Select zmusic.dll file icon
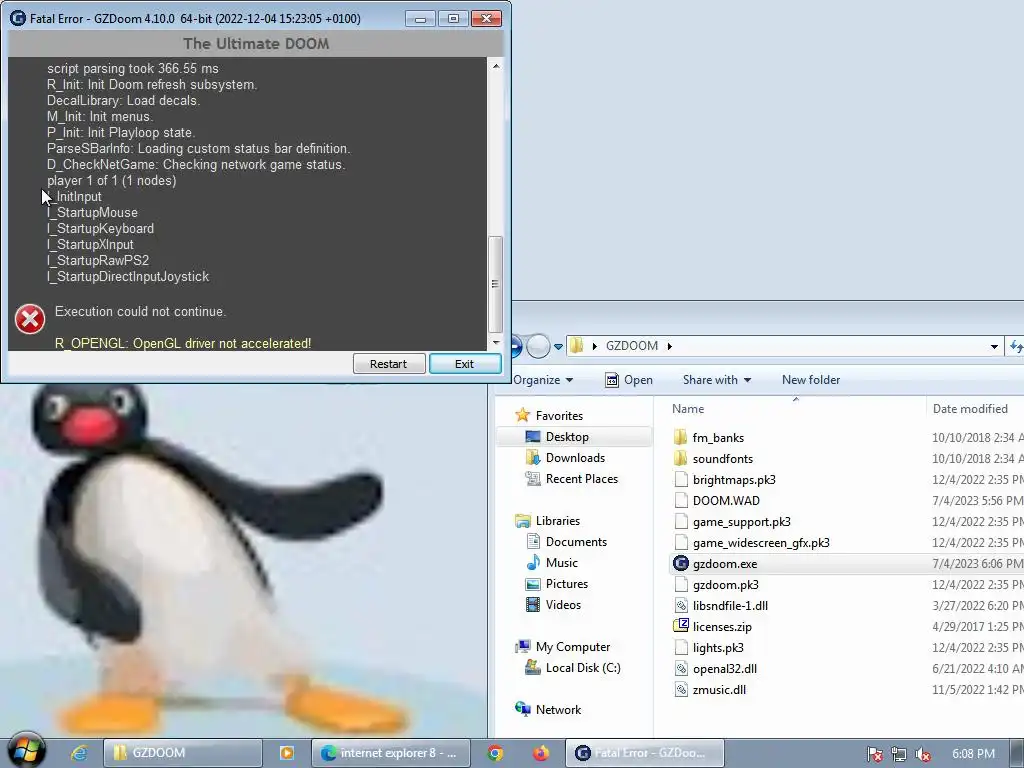The image size is (1024, 768). click(680, 689)
